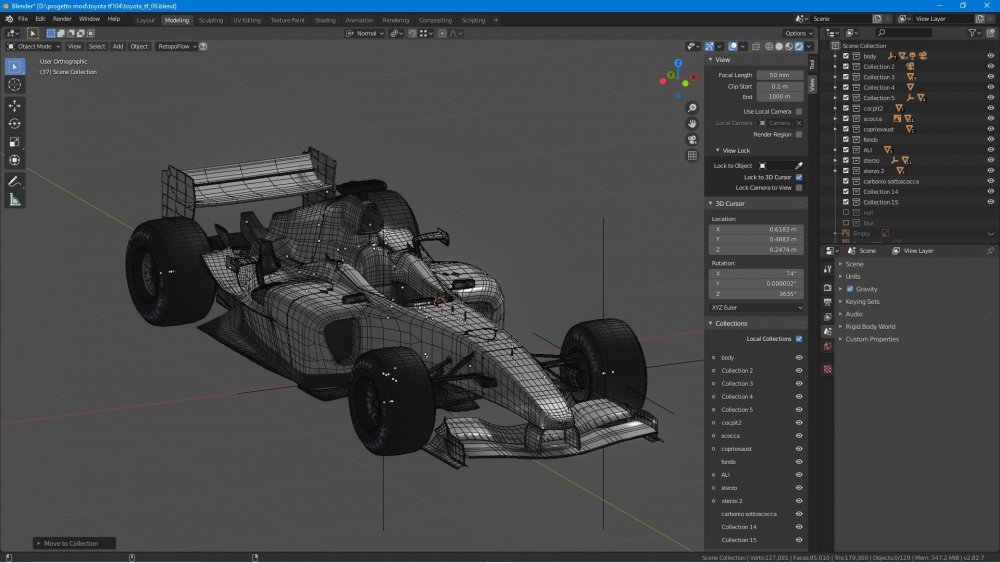This screenshot has height=563, width=1000.
Task: Switch to orthographic/perspective grid icon
Action: coord(692,156)
